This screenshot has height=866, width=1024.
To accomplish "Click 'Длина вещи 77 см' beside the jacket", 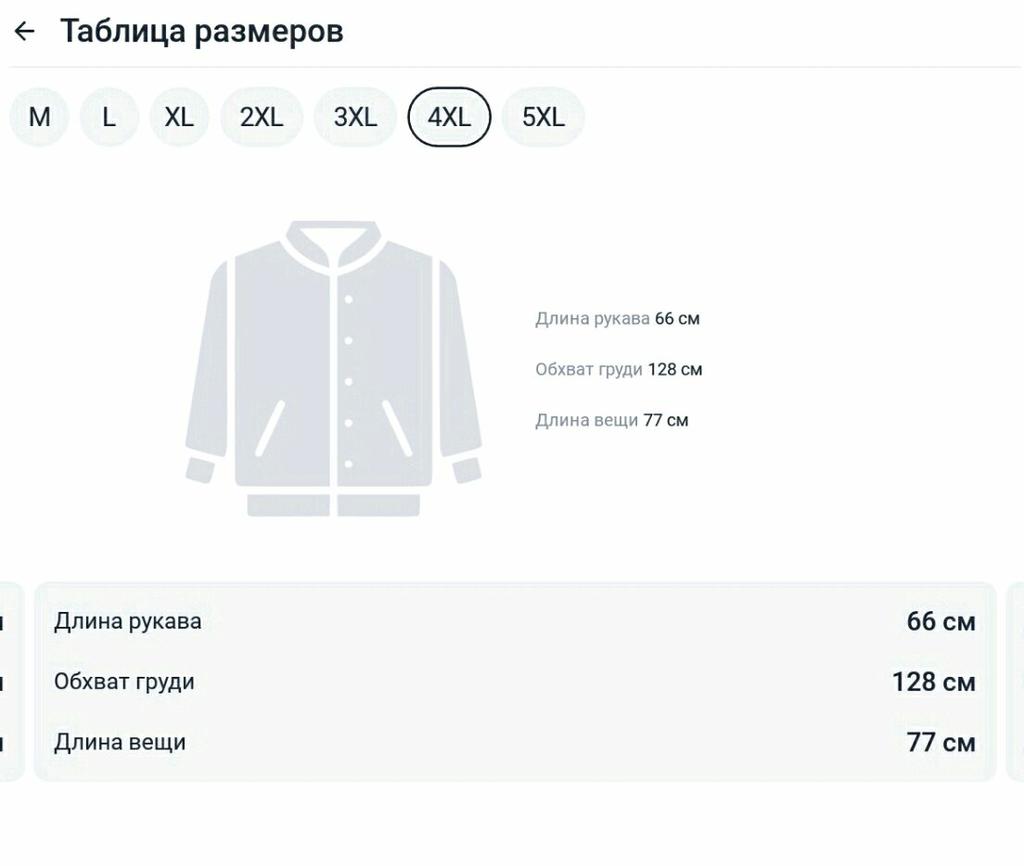I will (x=611, y=420).
